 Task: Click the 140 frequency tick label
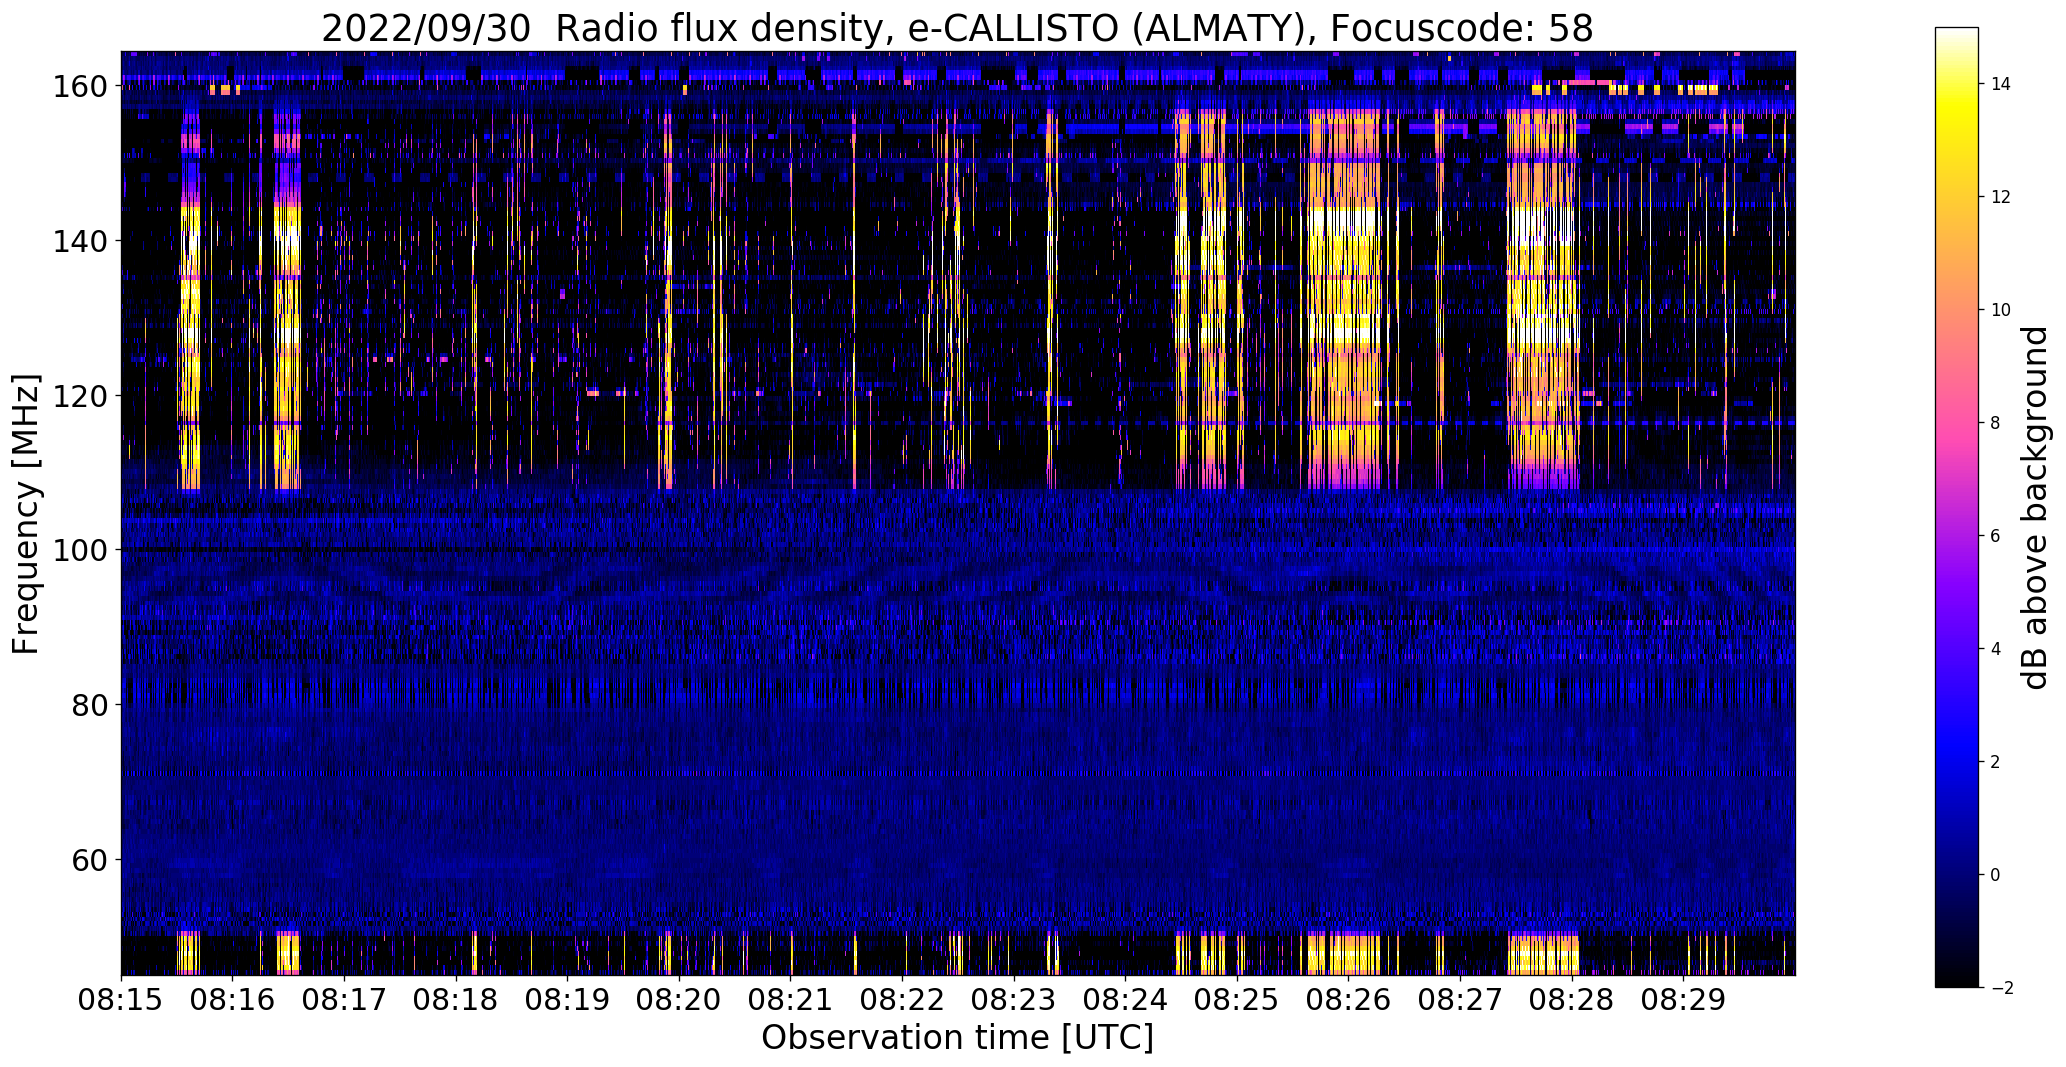tap(80, 241)
